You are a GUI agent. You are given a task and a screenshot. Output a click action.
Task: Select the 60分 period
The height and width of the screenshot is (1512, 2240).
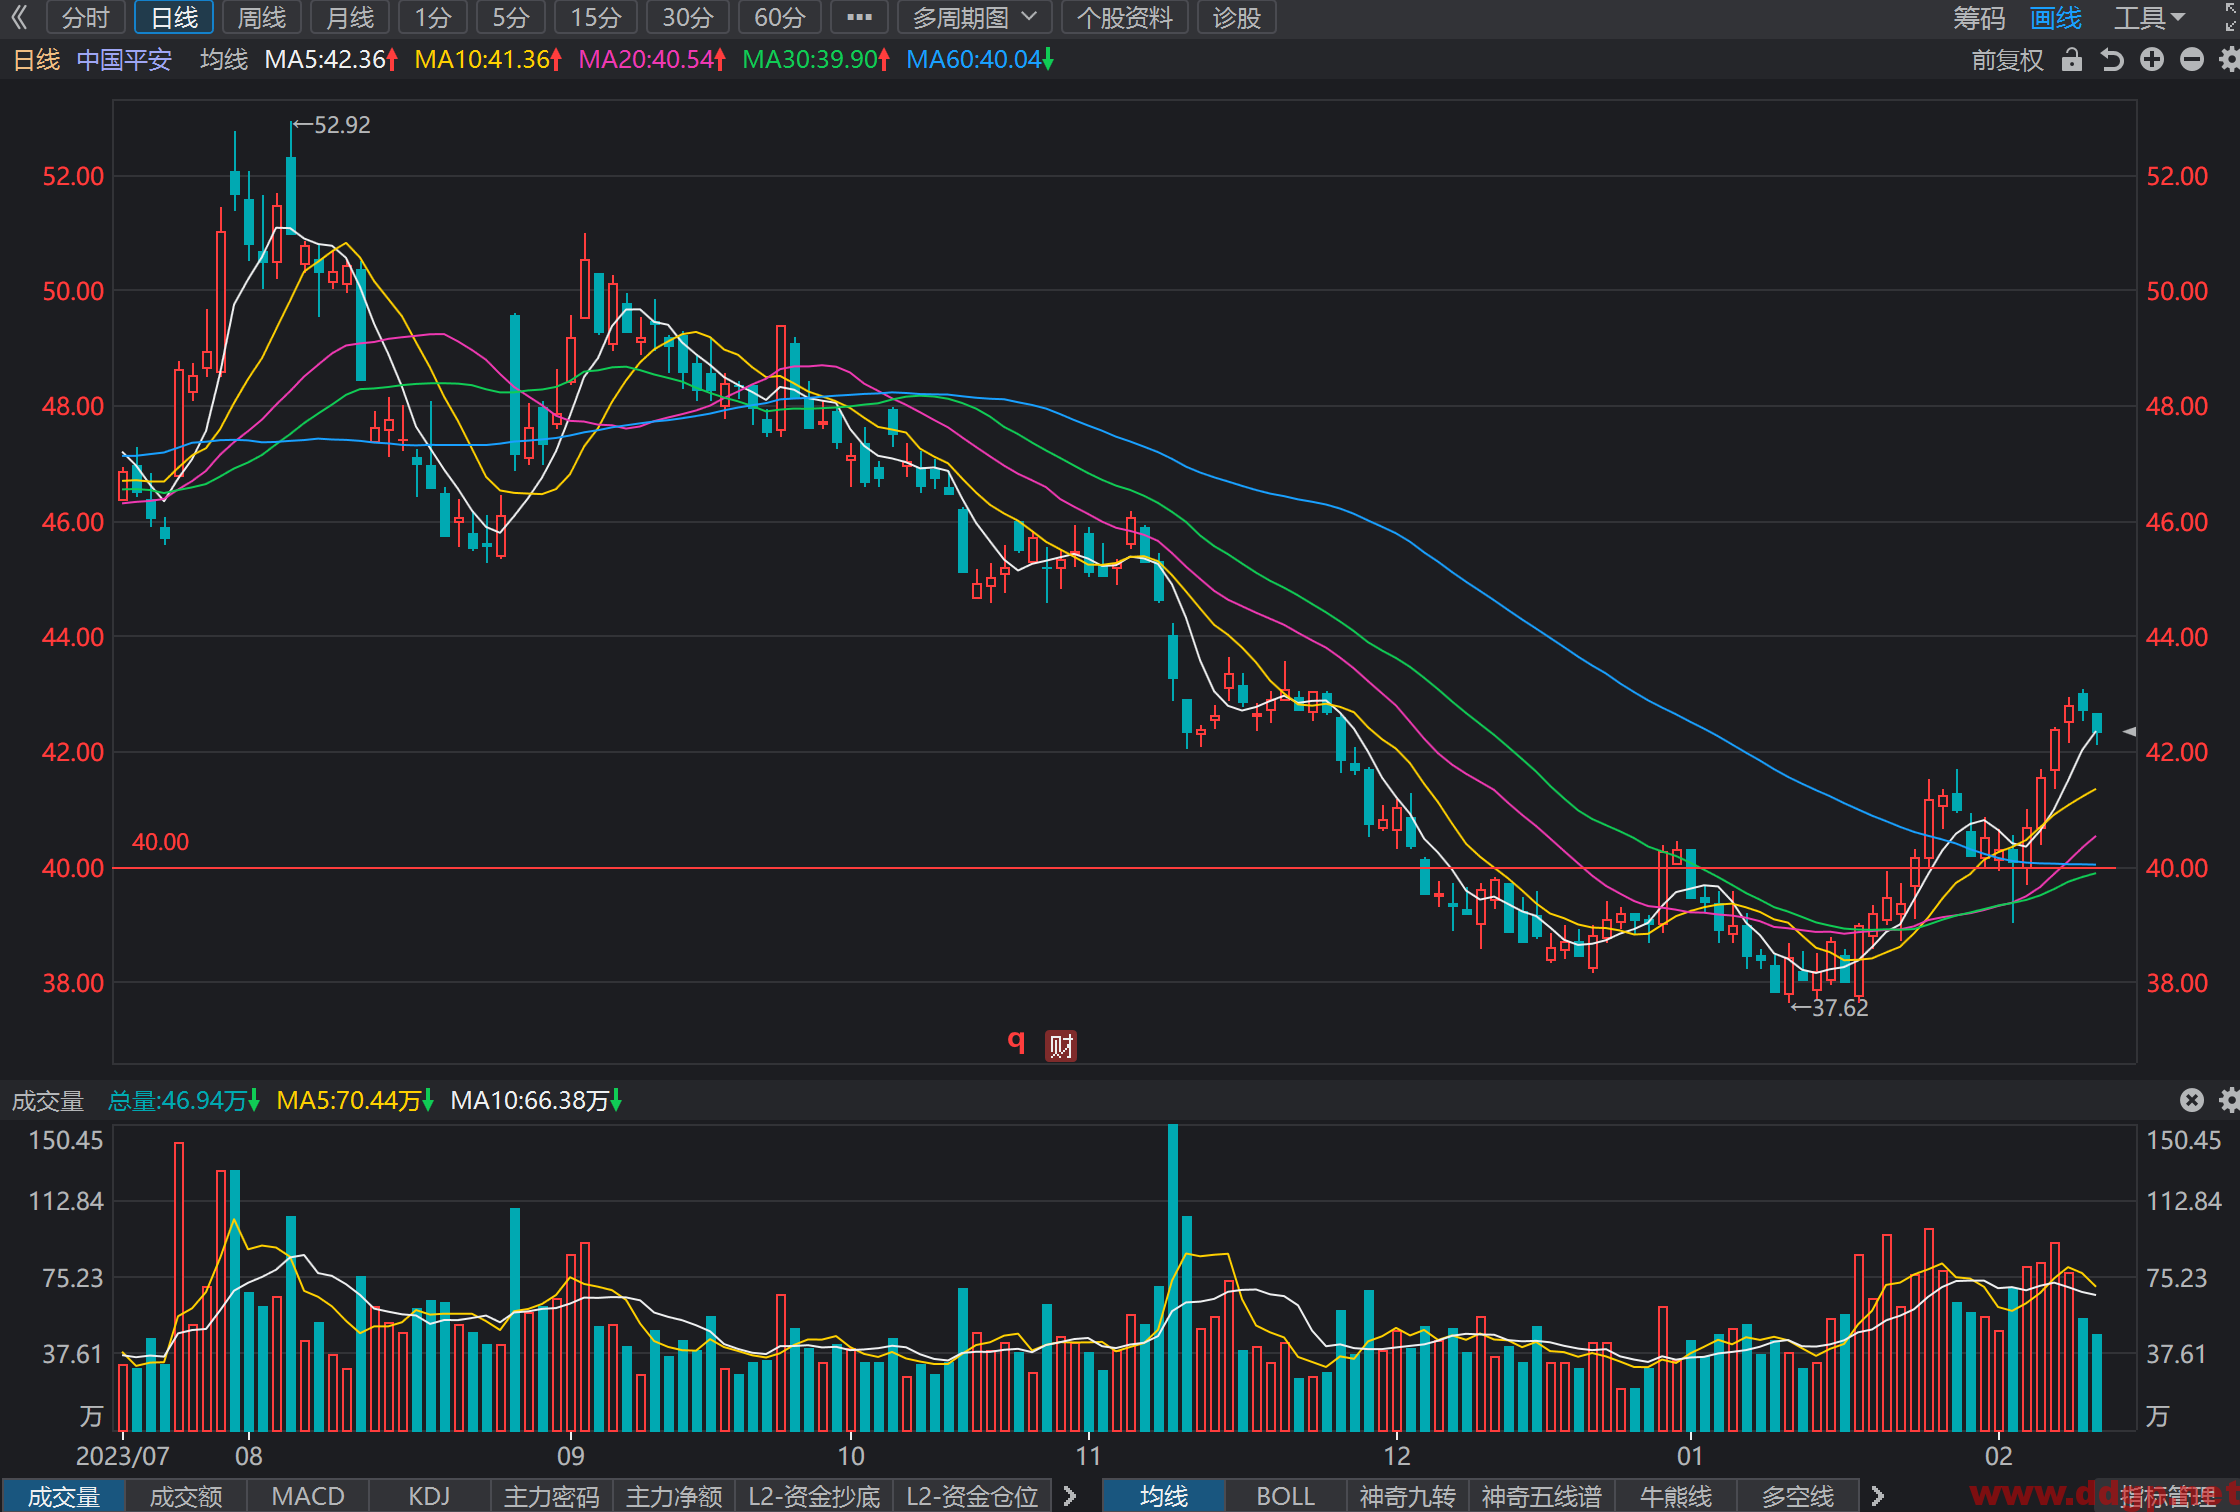point(780,17)
